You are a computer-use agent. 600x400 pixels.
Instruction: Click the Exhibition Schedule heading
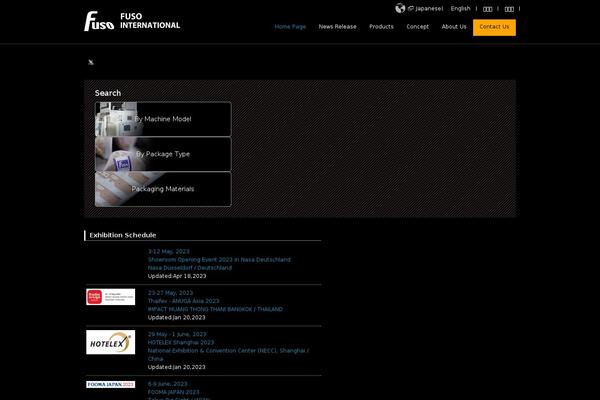click(123, 235)
